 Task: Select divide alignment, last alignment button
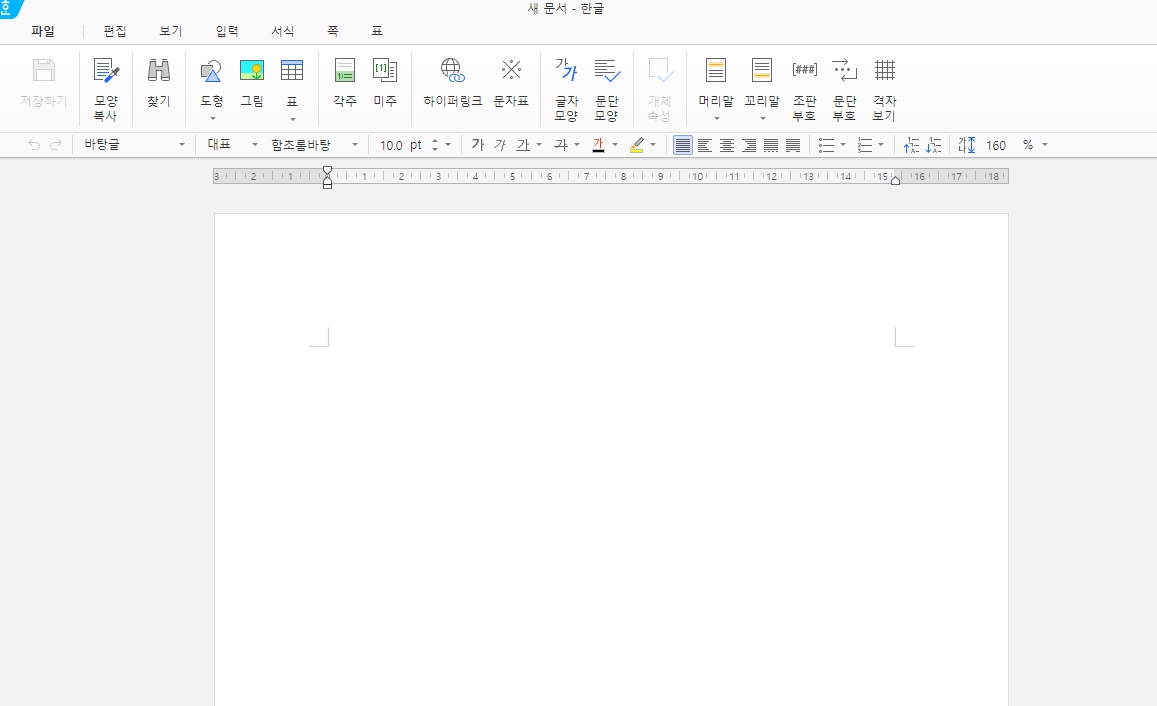tap(793, 145)
